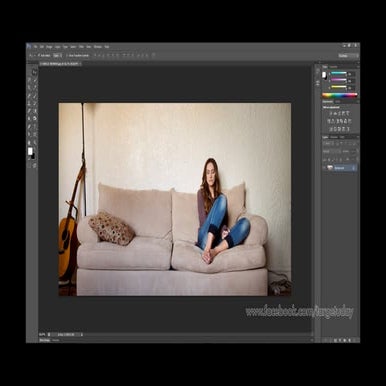Open the Window menu
Viewport: 386px width, 386px height.
(x=97, y=47)
